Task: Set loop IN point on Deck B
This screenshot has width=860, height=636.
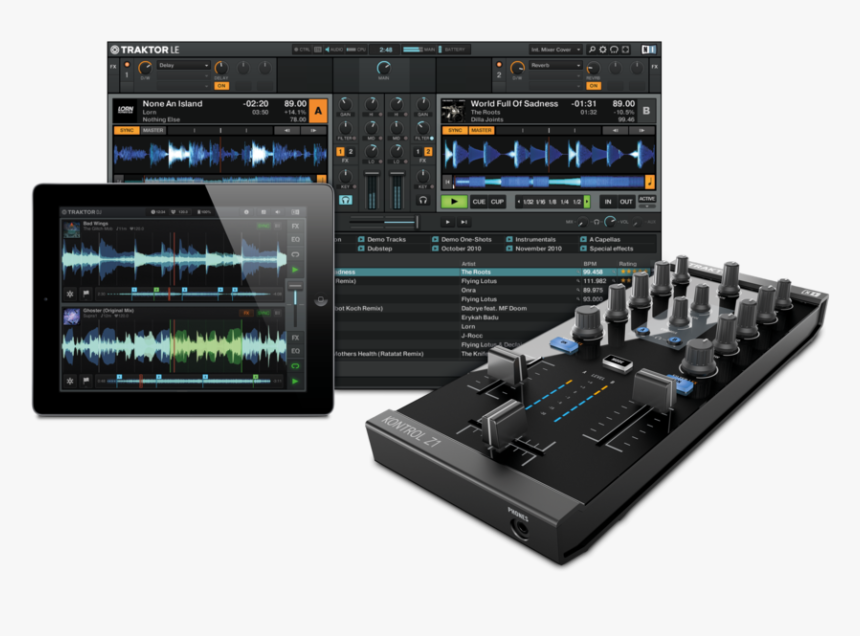Action: (608, 202)
